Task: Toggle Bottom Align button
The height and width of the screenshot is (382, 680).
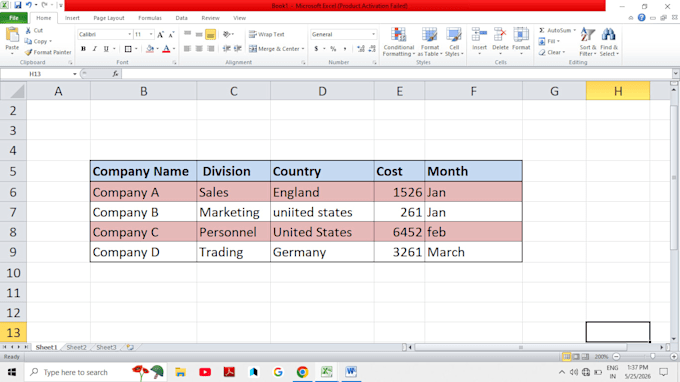Action: tap(210, 34)
